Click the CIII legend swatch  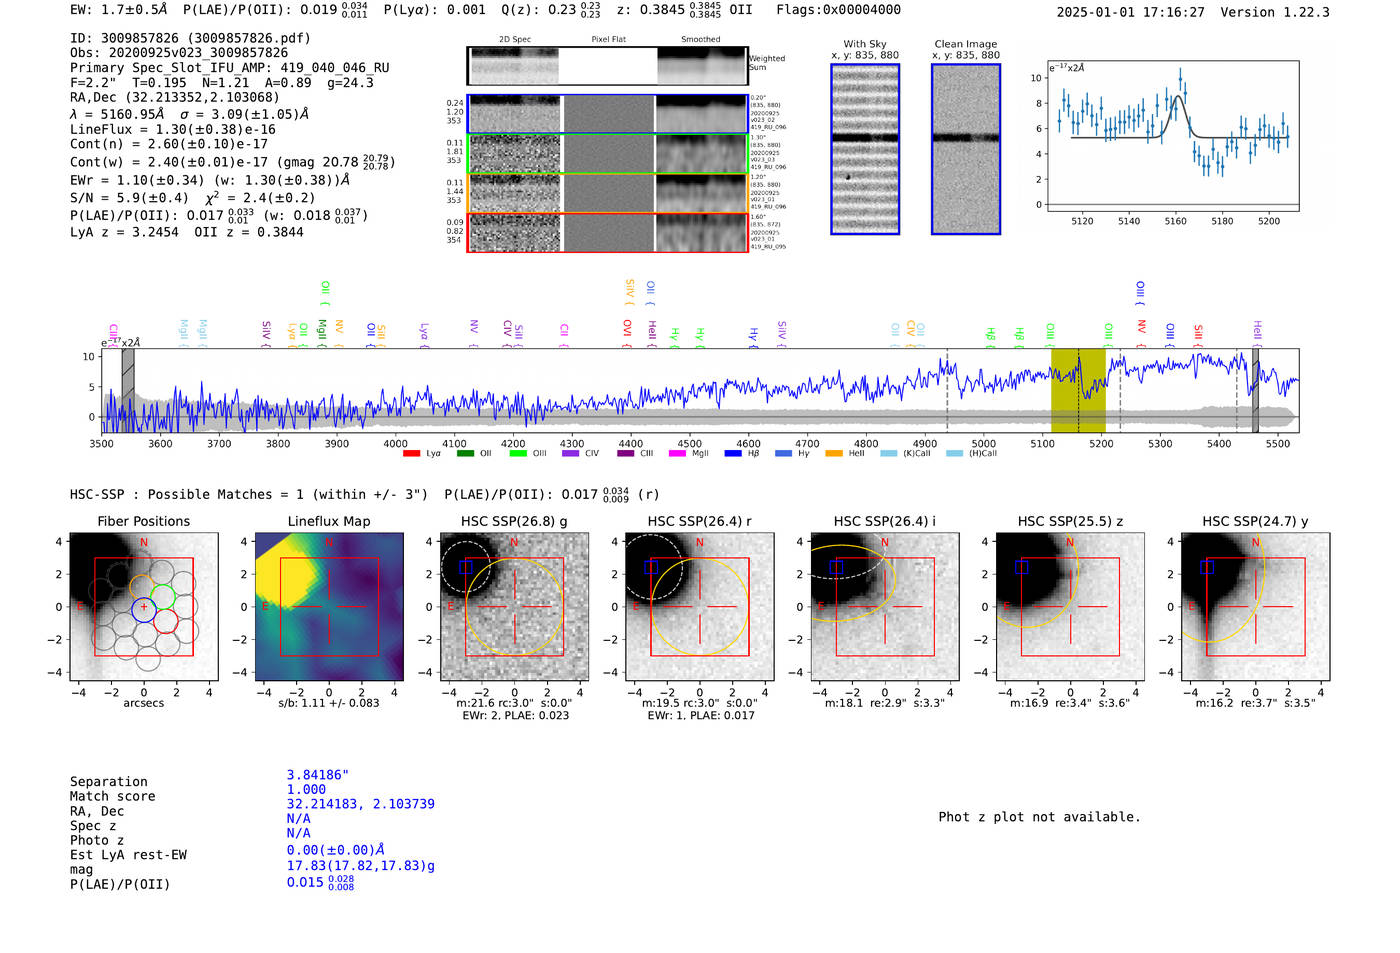pos(626,454)
